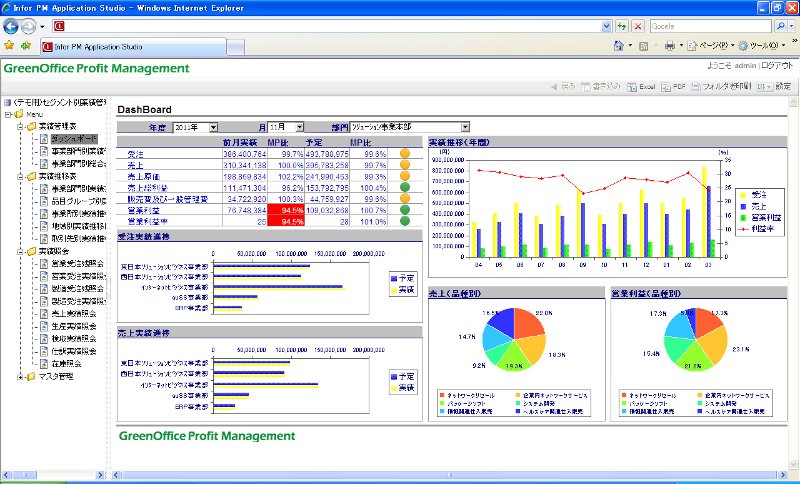This screenshot has height=484, width=800.
Task: Click the document icon beside ダッシュボード
Action: (44, 139)
